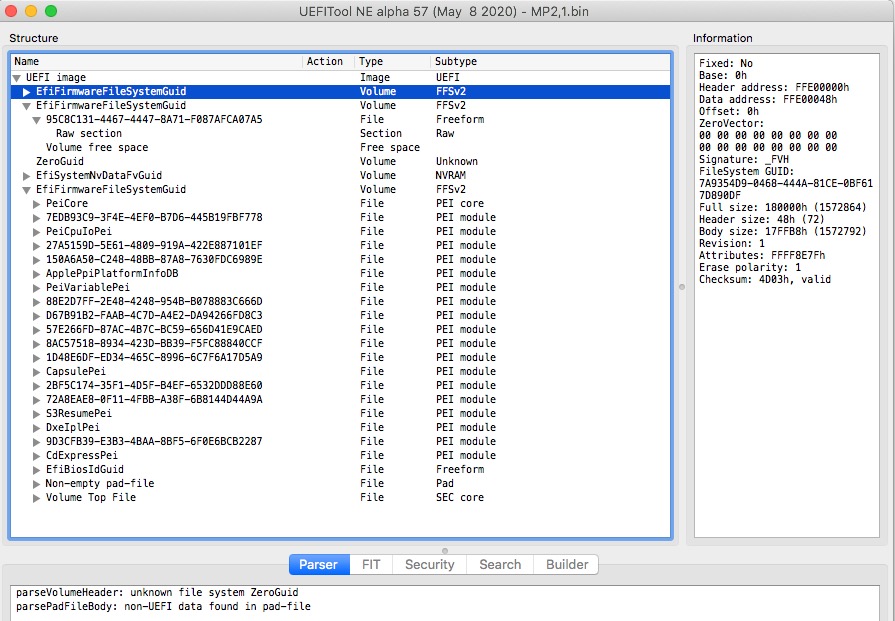The height and width of the screenshot is (621, 895).
Task: Click the Subtype column header
Action: pos(550,62)
